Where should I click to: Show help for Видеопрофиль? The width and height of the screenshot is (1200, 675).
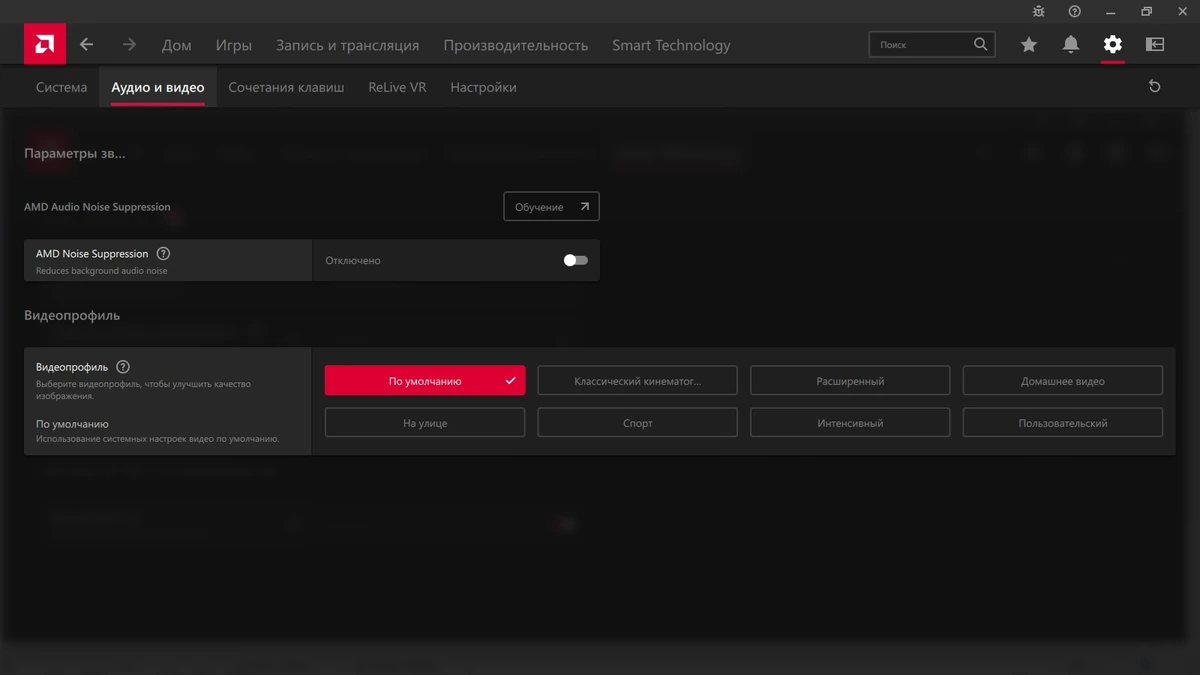[x=123, y=367]
